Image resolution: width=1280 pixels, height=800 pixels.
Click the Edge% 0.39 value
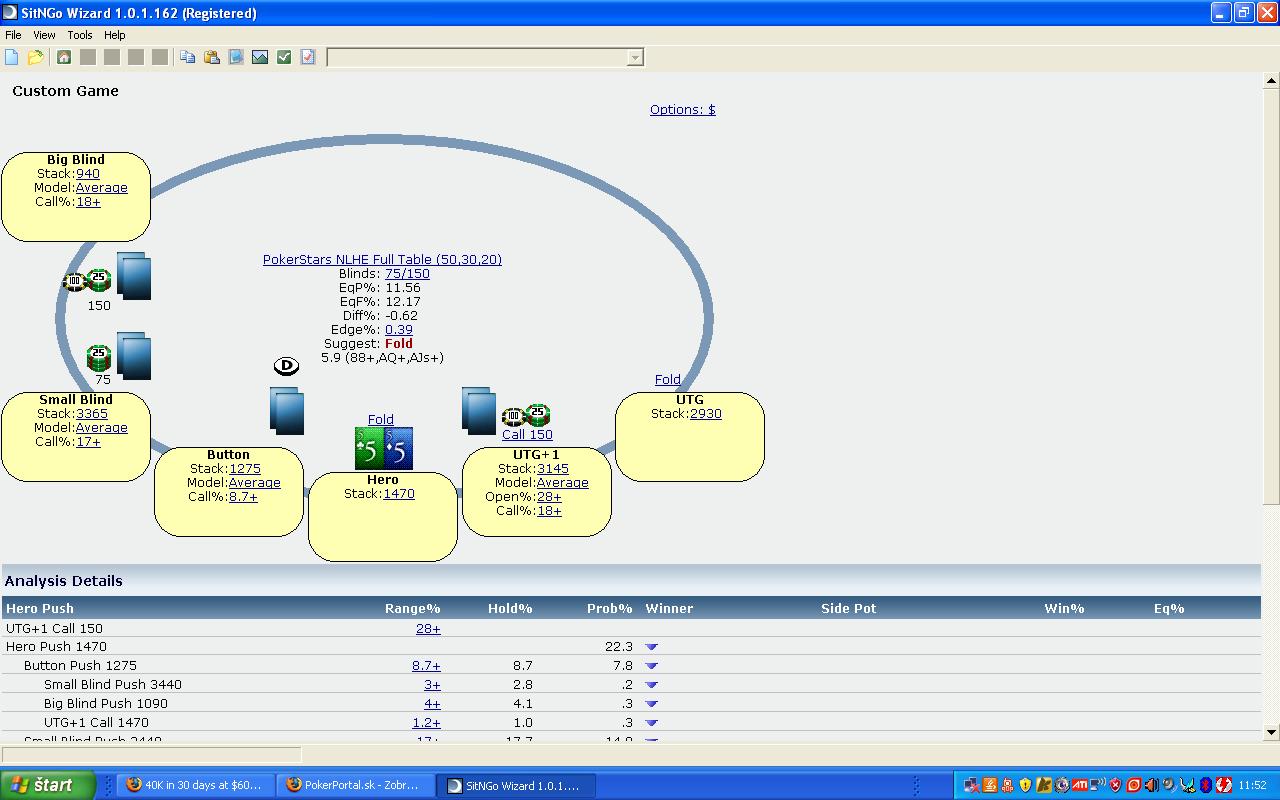pyautogui.click(x=399, y=329)
